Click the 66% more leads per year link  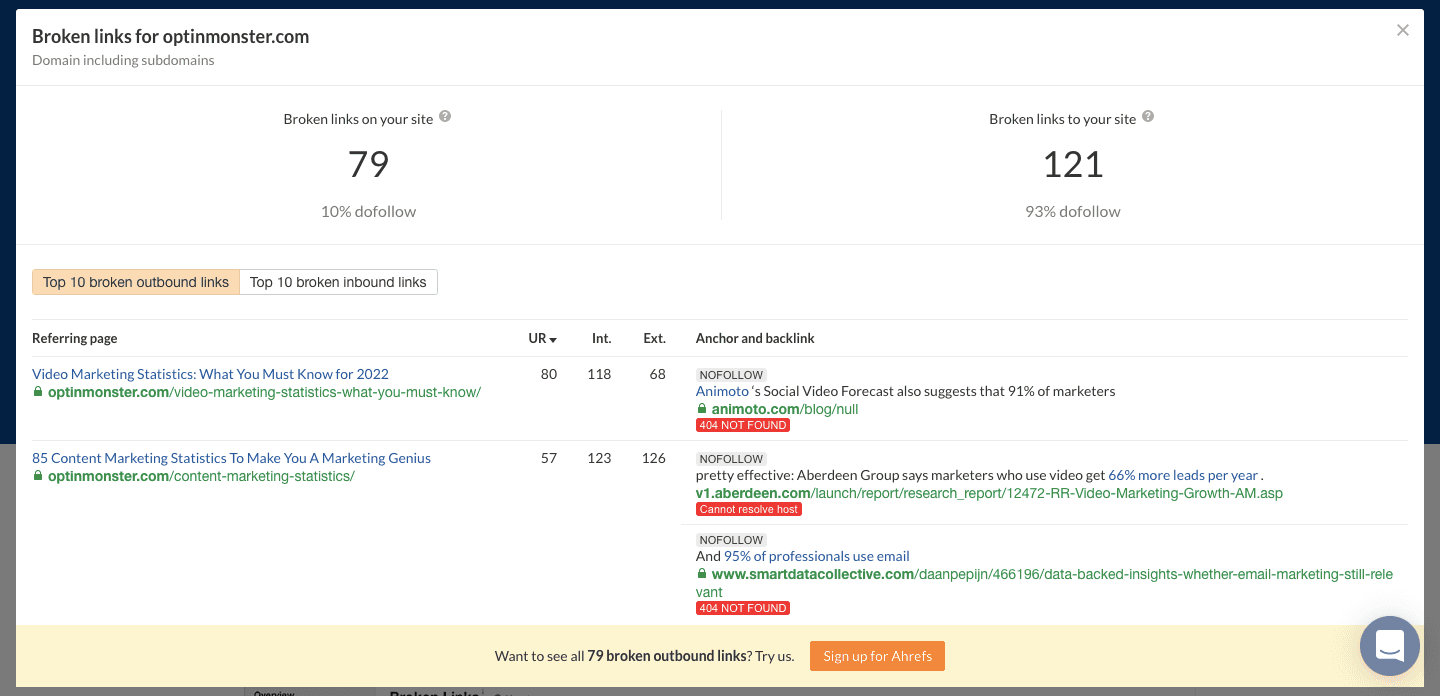pyautogui.click(x=1182, y=475)
